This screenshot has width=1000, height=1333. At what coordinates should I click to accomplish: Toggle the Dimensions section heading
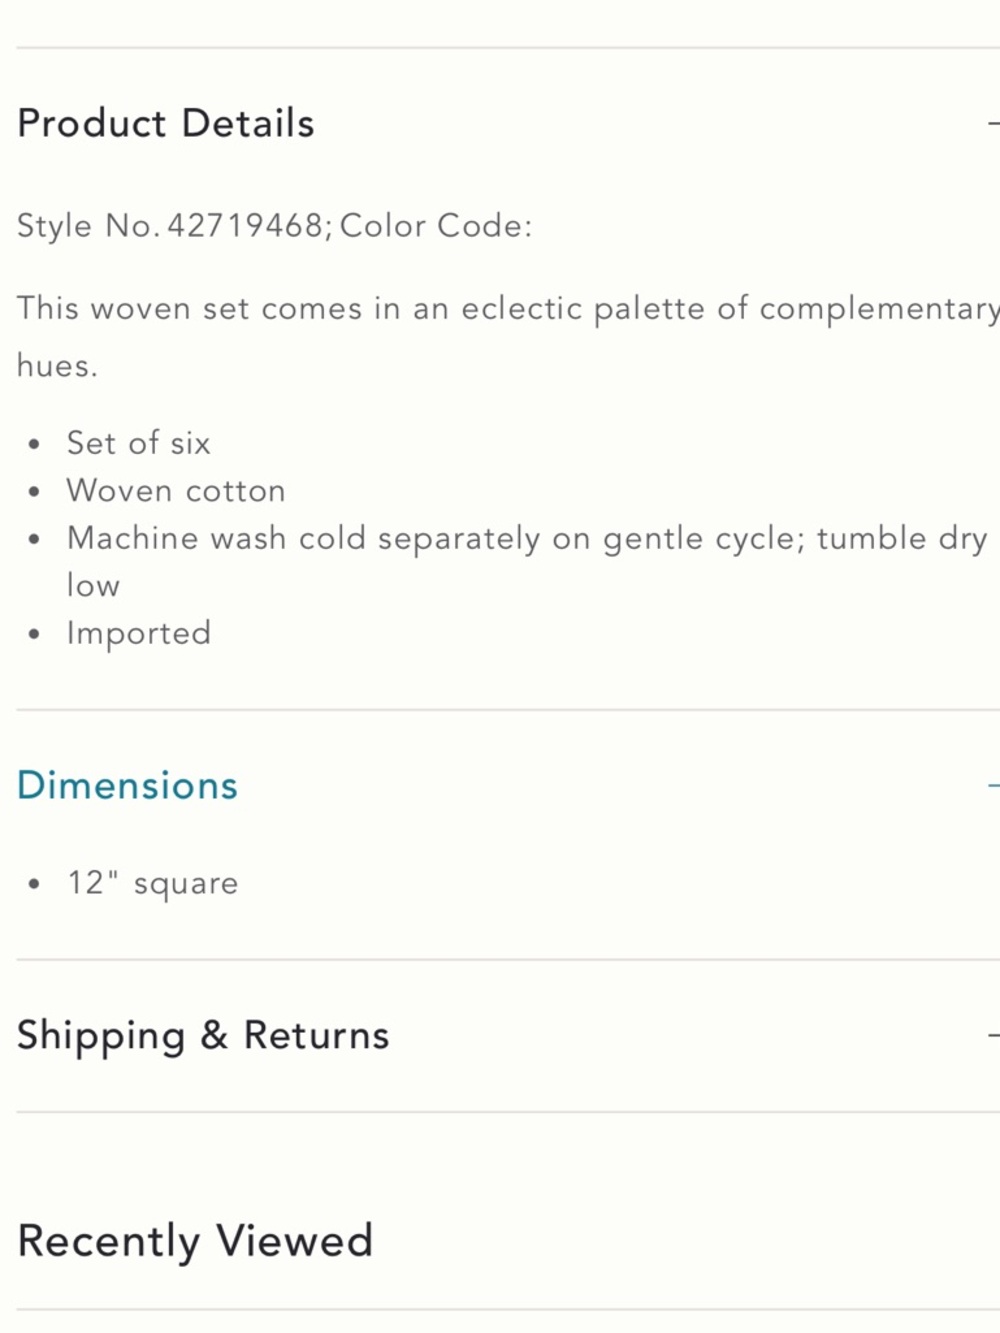point(128,786)
